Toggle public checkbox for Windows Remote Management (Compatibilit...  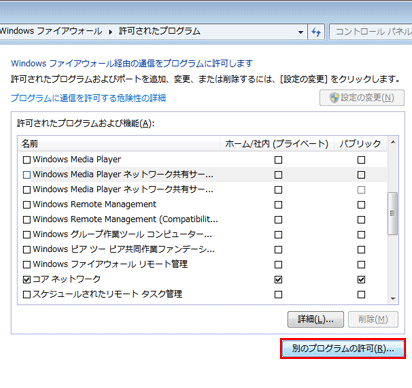tap(361, 220)
